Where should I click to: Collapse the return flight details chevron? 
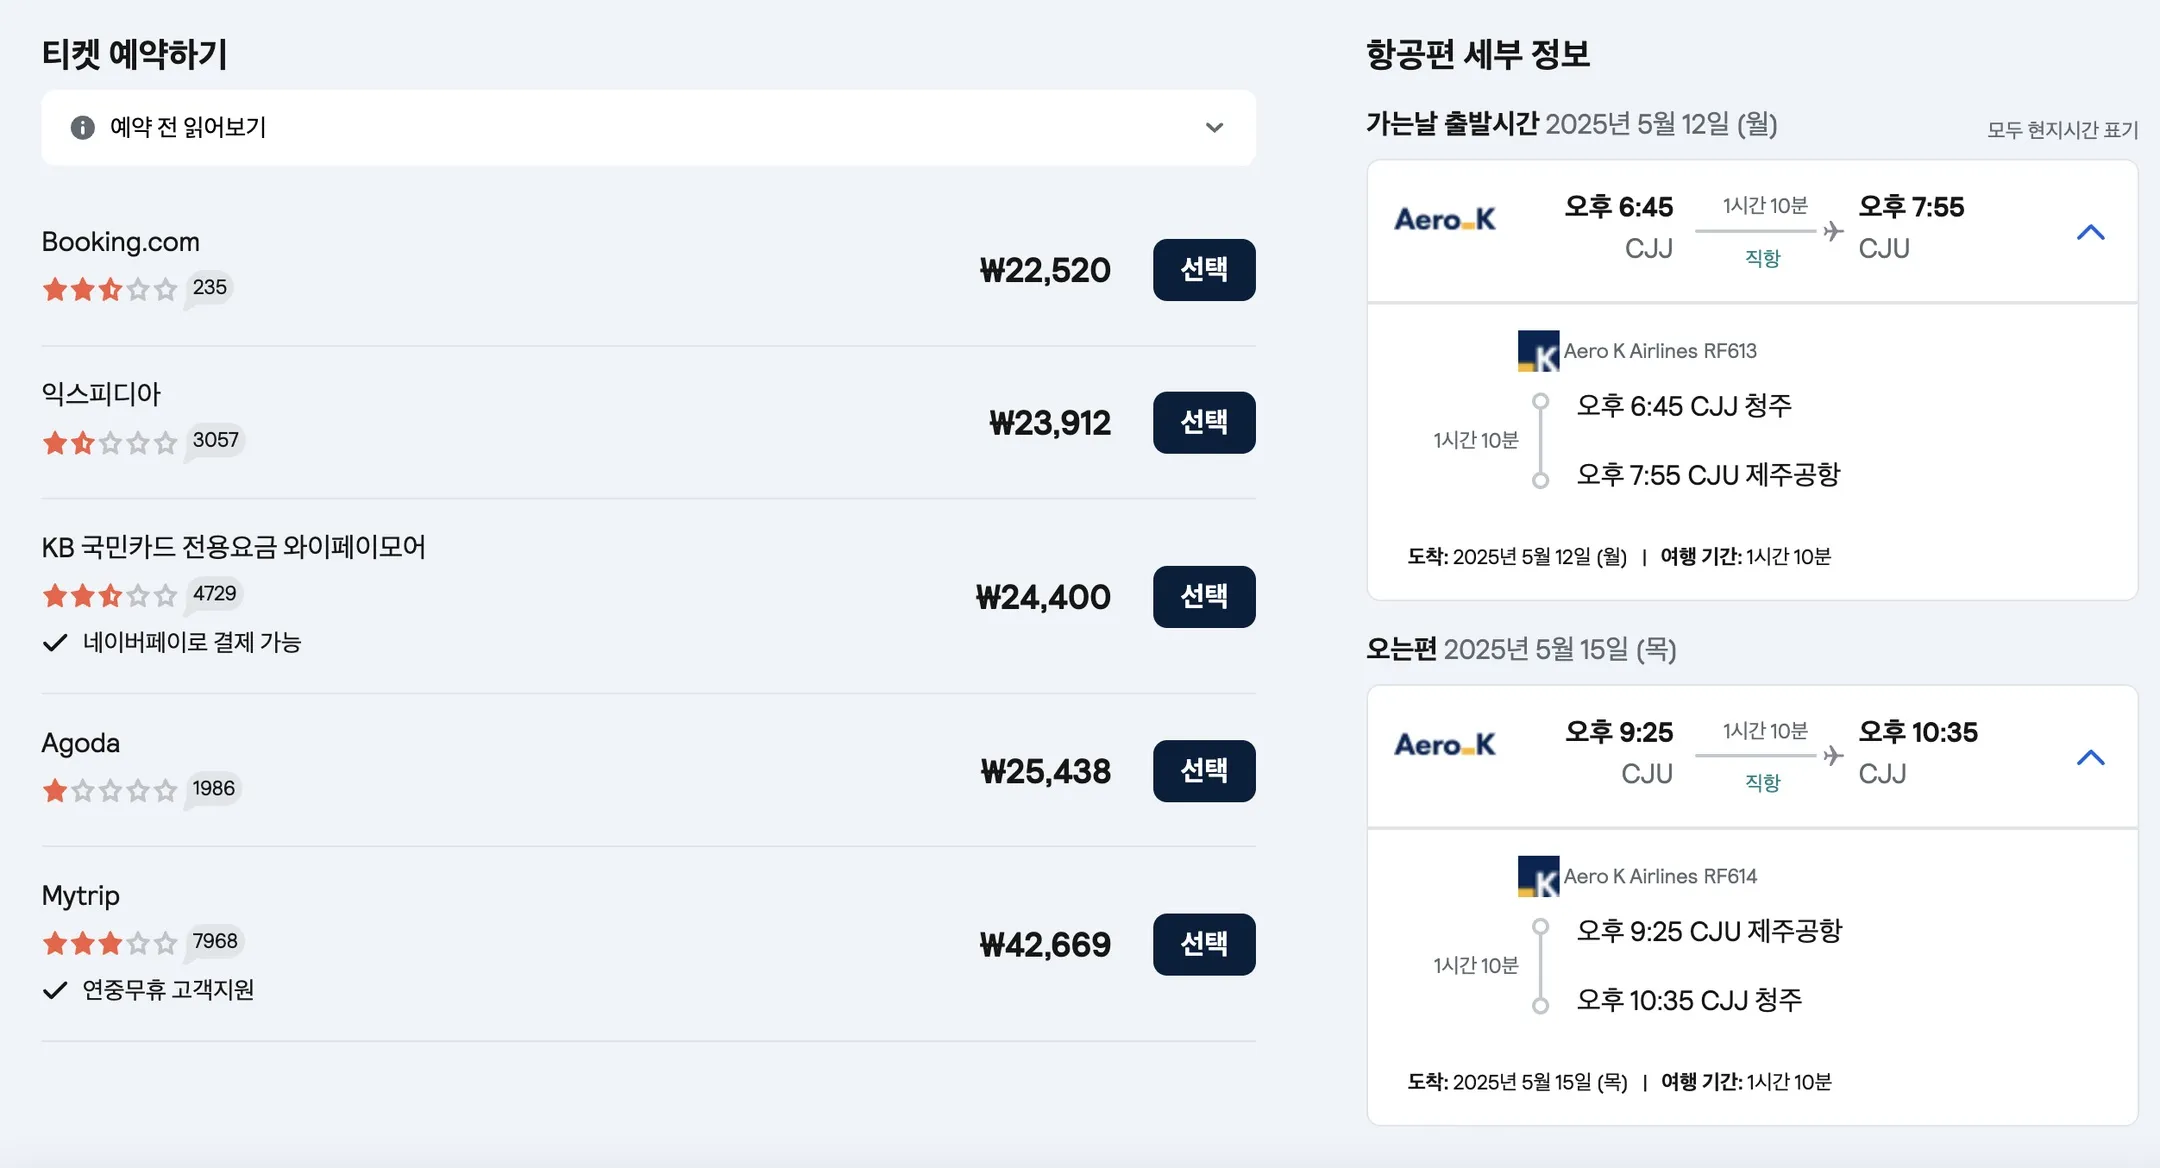click(2090, 757)
